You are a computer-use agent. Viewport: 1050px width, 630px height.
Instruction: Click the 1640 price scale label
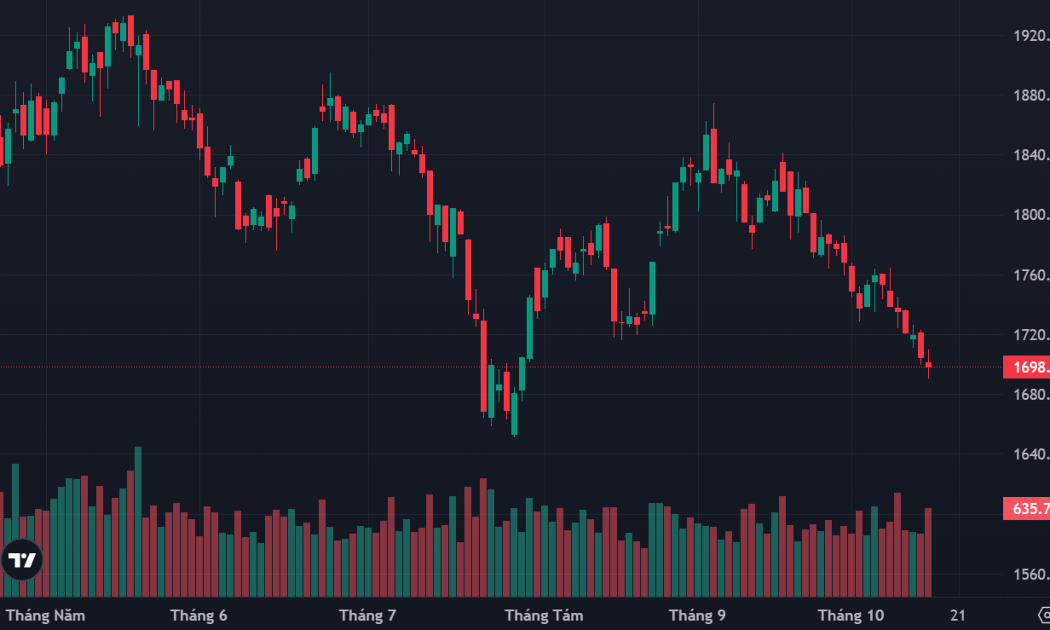[1031, 454]
